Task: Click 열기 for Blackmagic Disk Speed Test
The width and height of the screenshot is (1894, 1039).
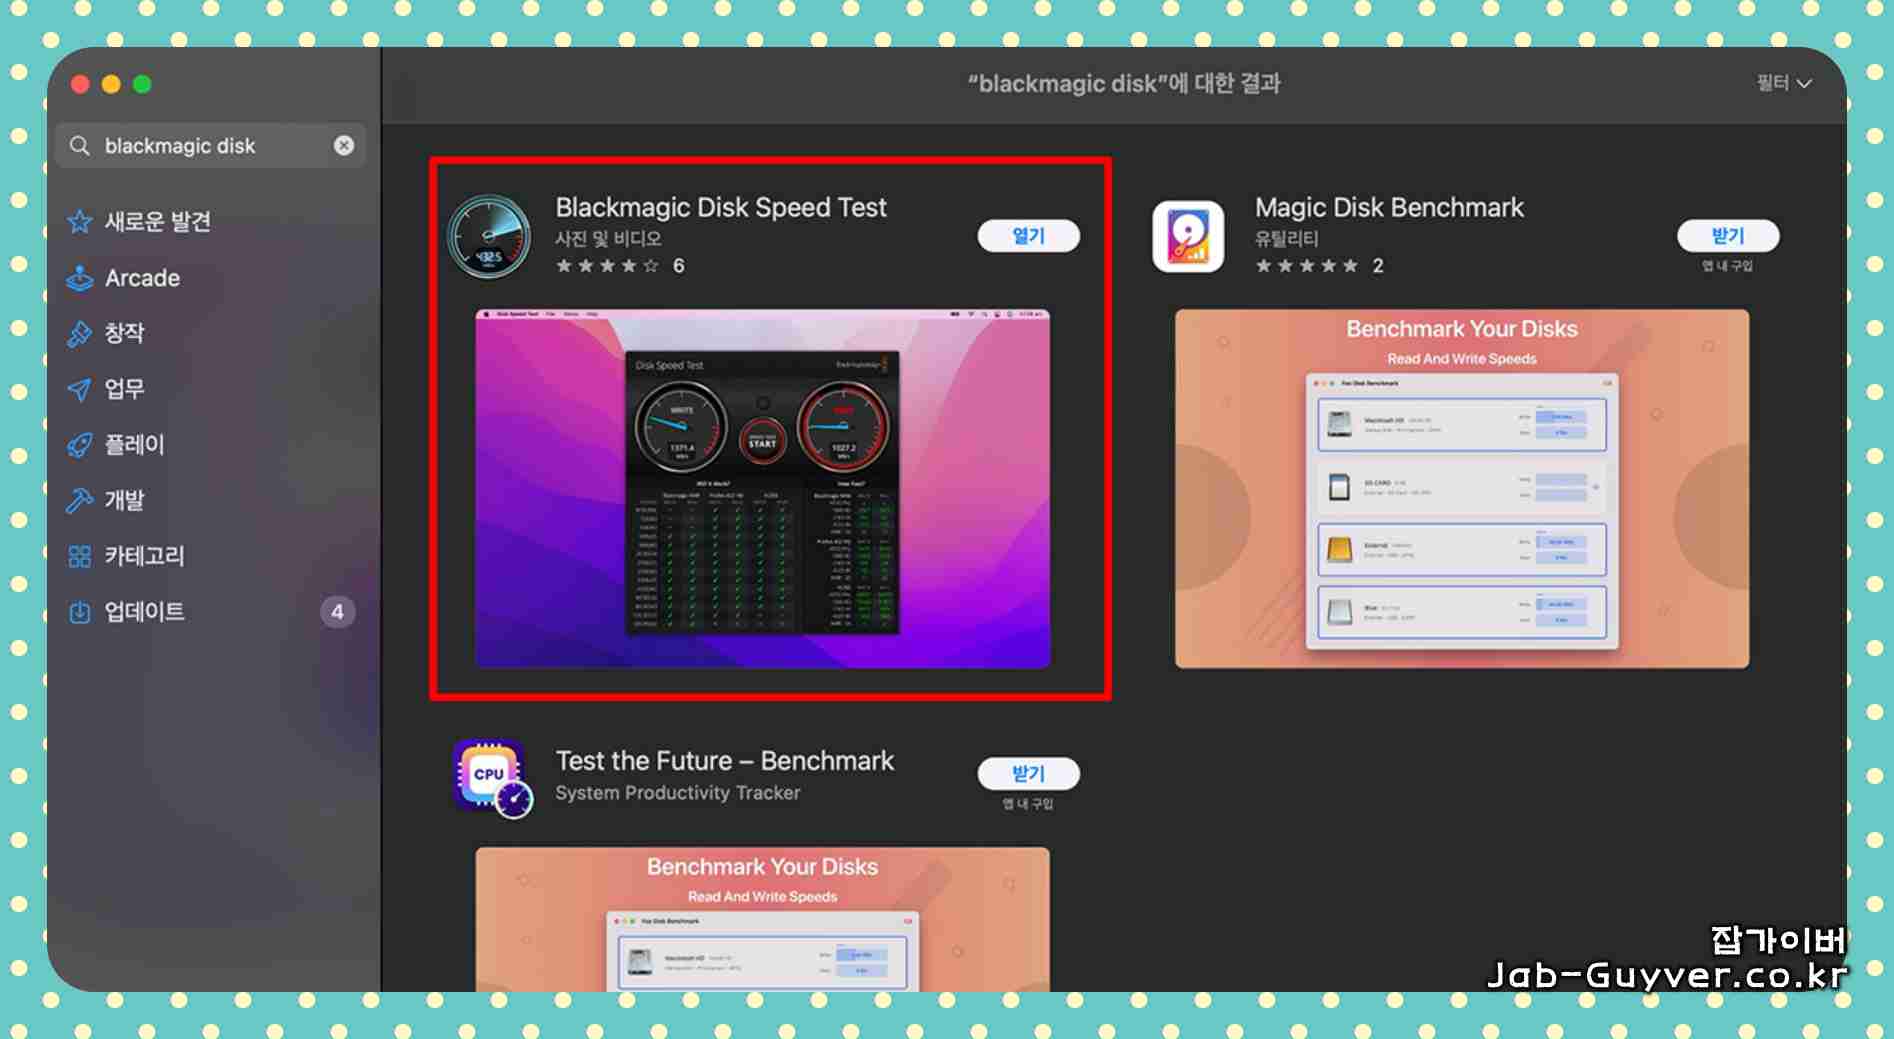Action: coord(1028,236)
